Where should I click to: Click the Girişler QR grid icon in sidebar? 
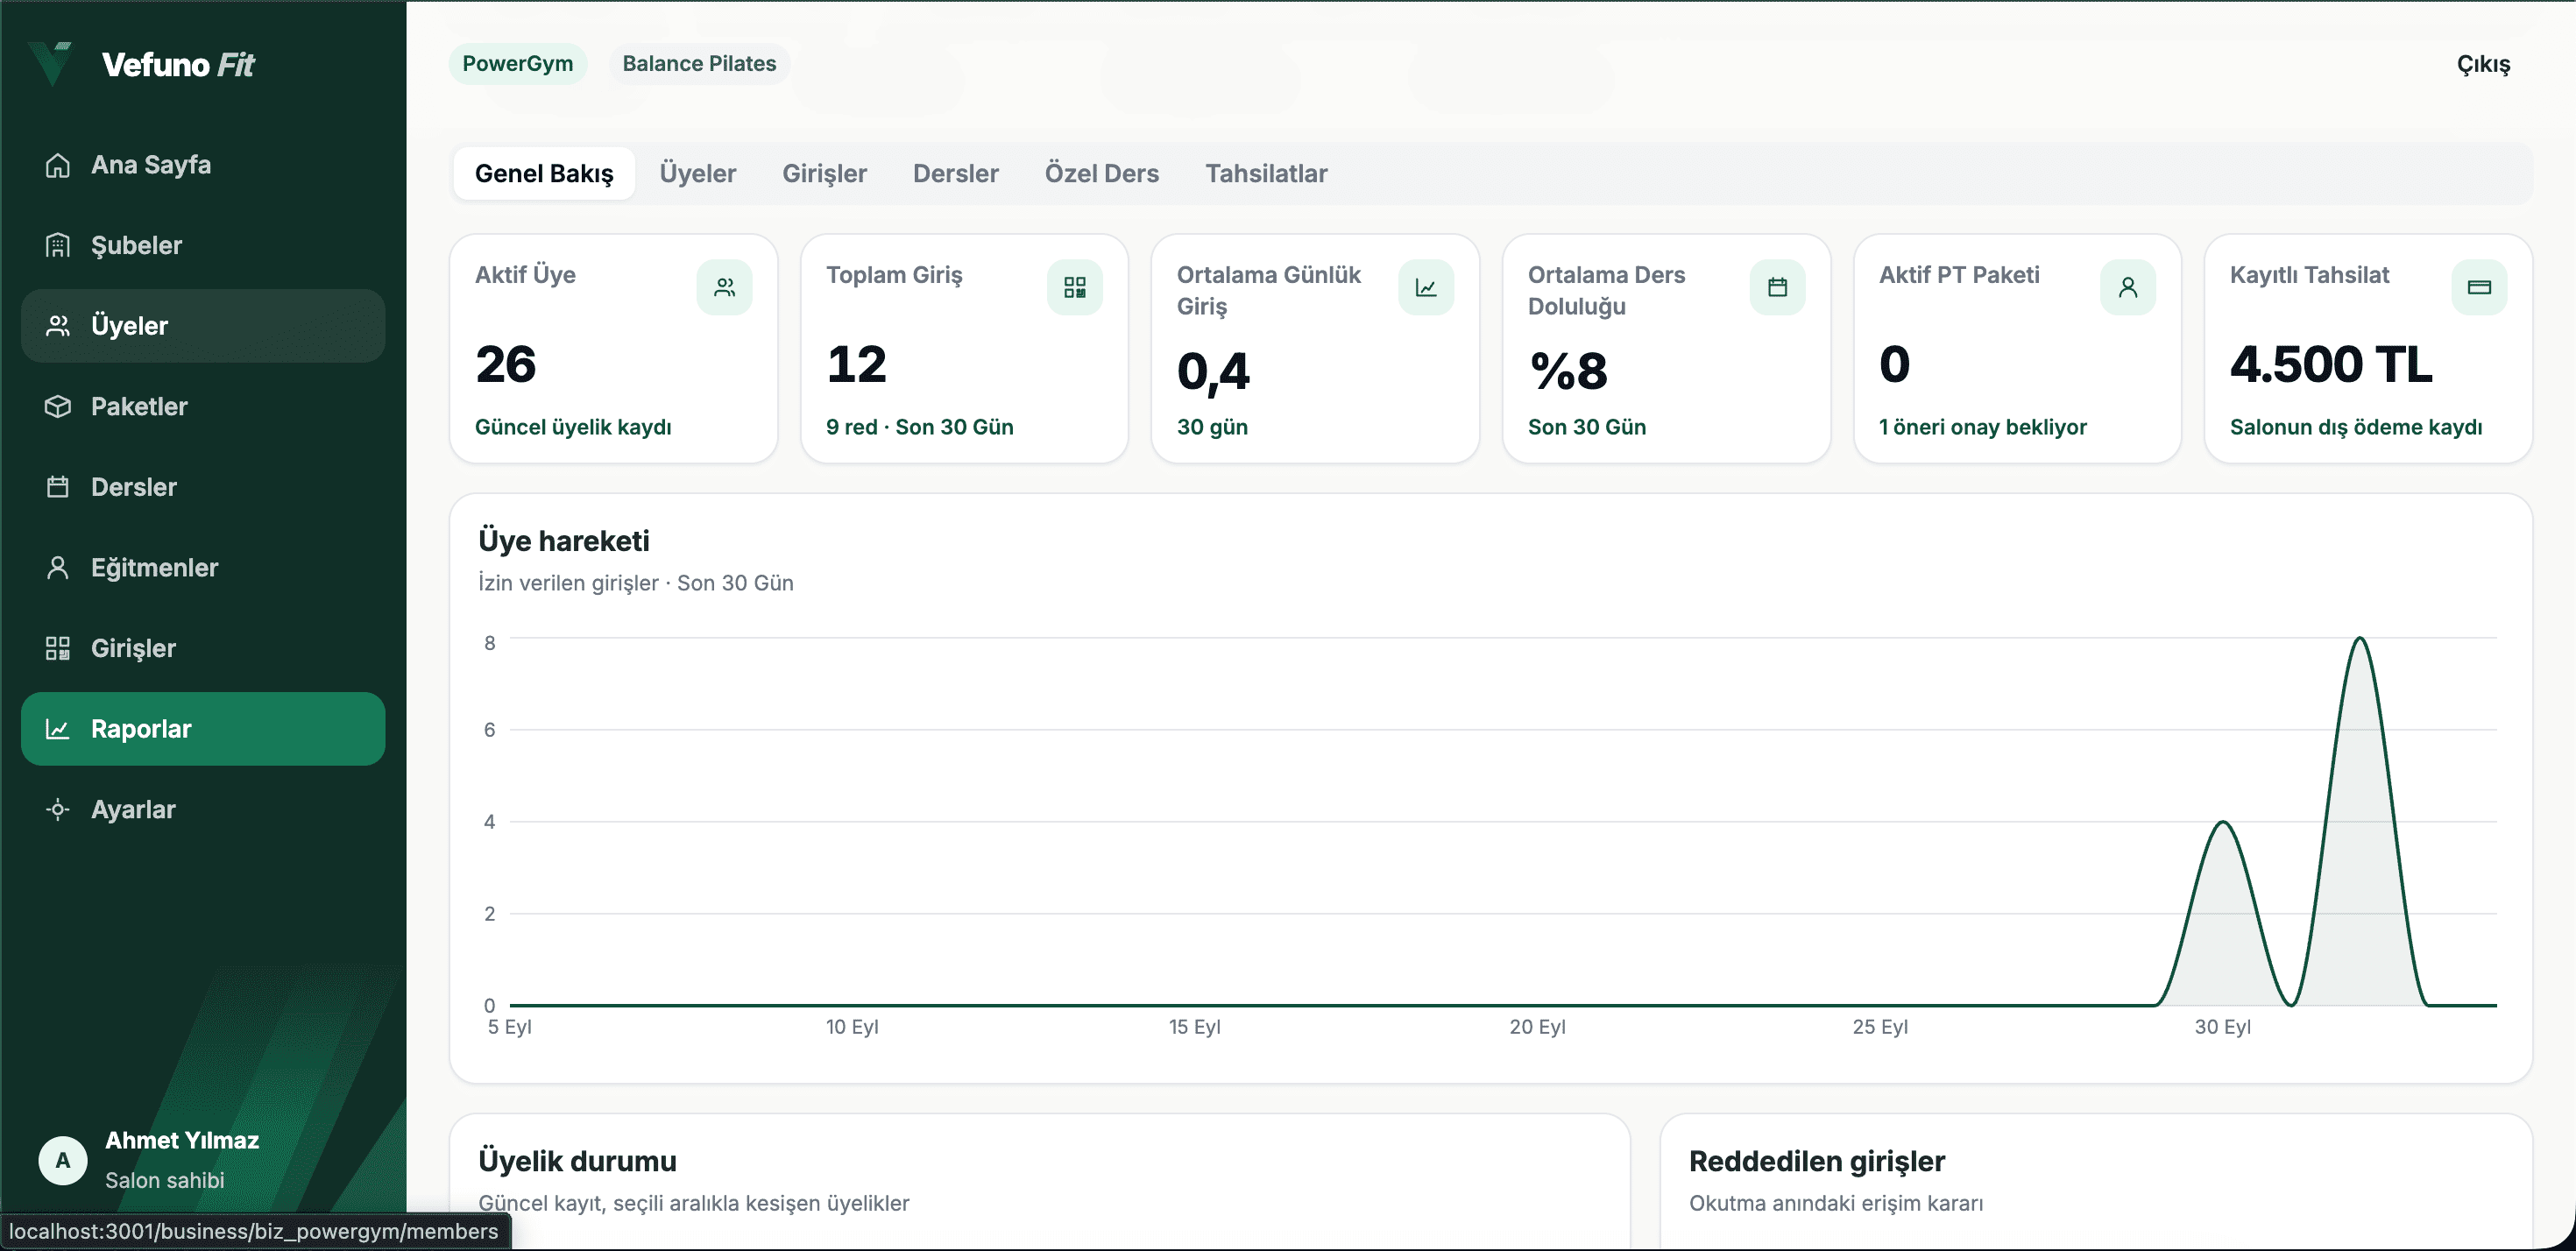58,648
